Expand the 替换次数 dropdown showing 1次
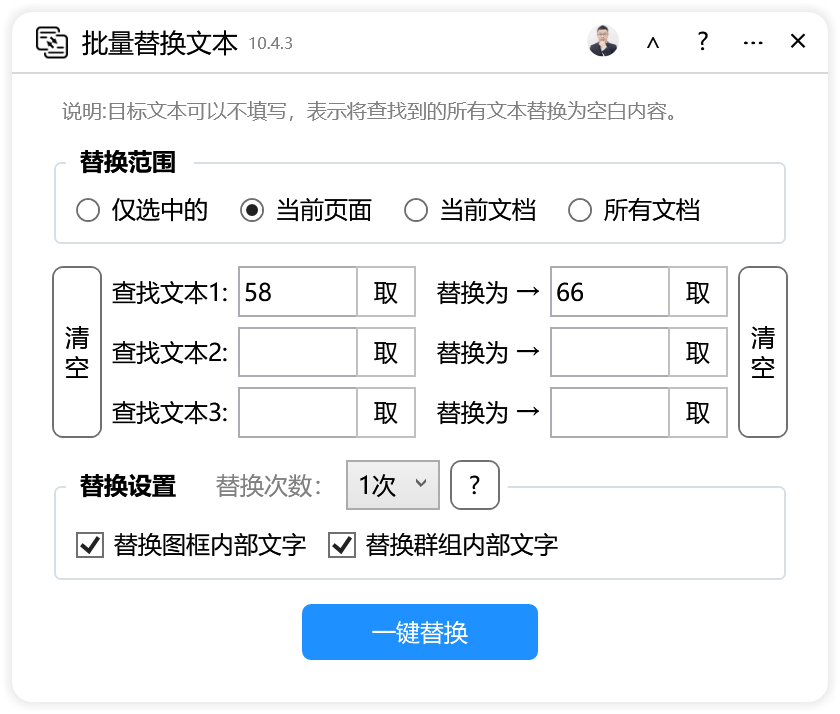The height and width of the screenshot is (714, 840). pyautogui.click(x=392, y=485)
